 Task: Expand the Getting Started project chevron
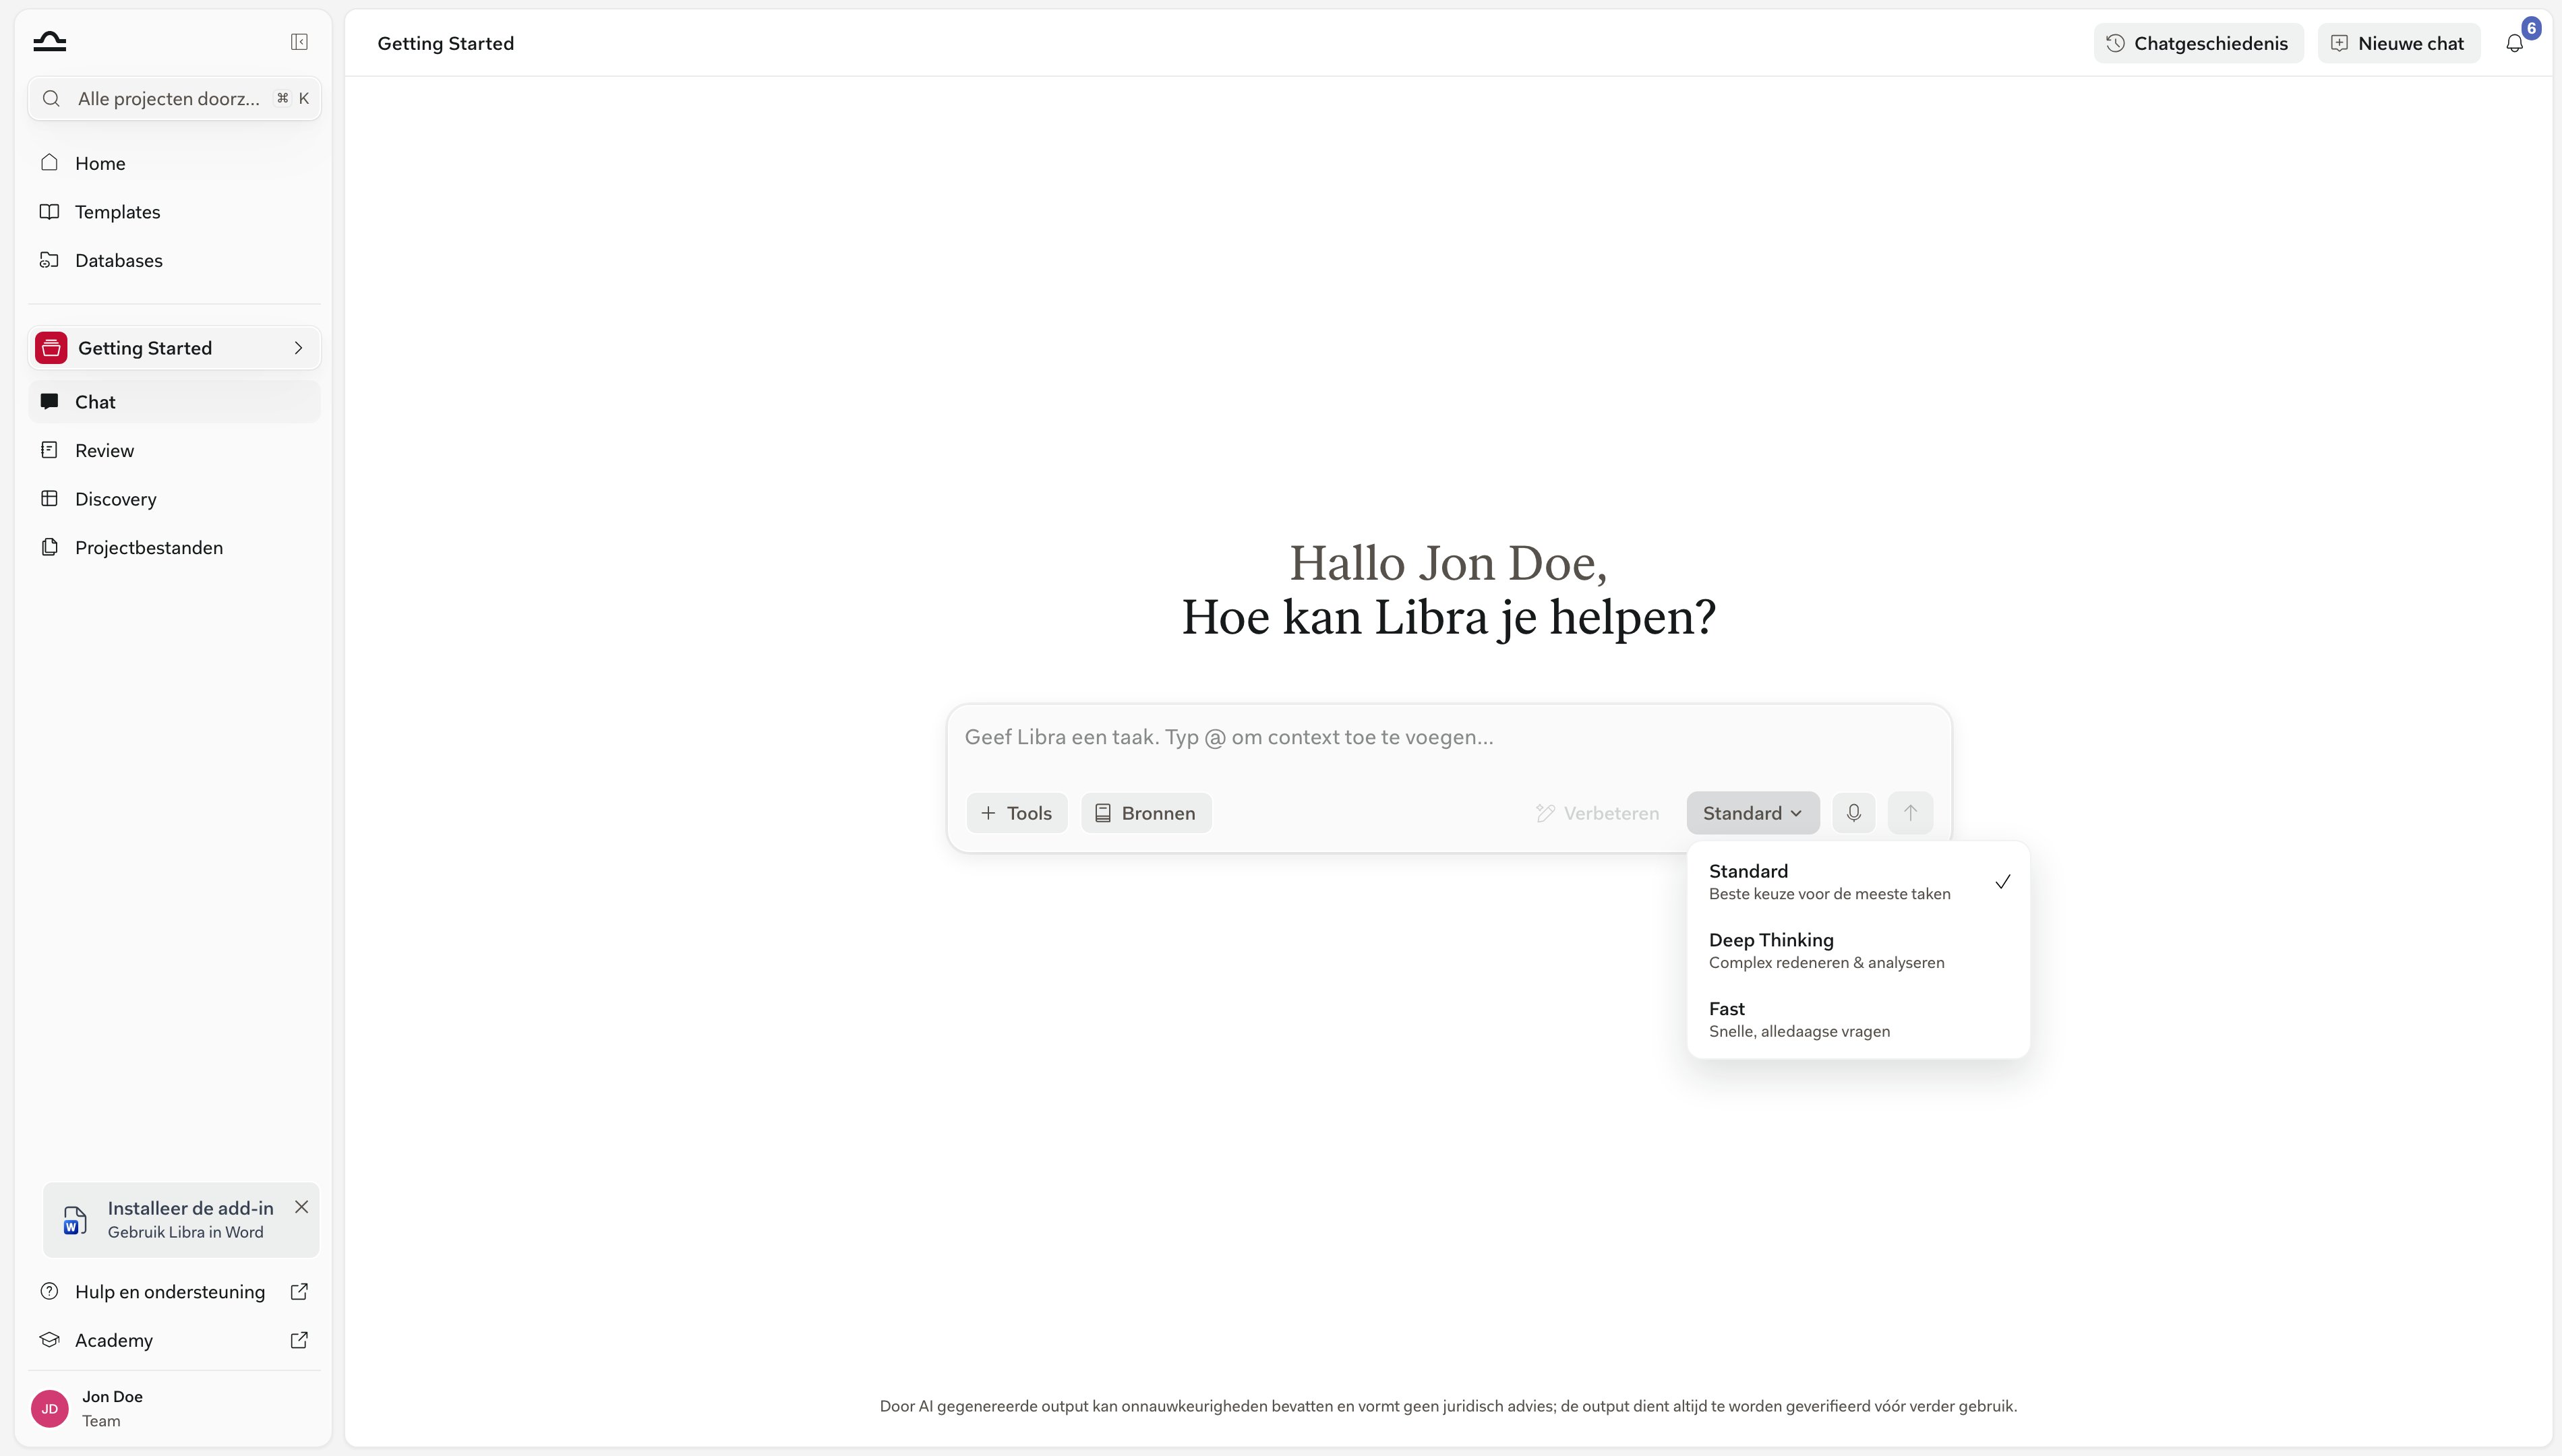[x=298, y=348]
